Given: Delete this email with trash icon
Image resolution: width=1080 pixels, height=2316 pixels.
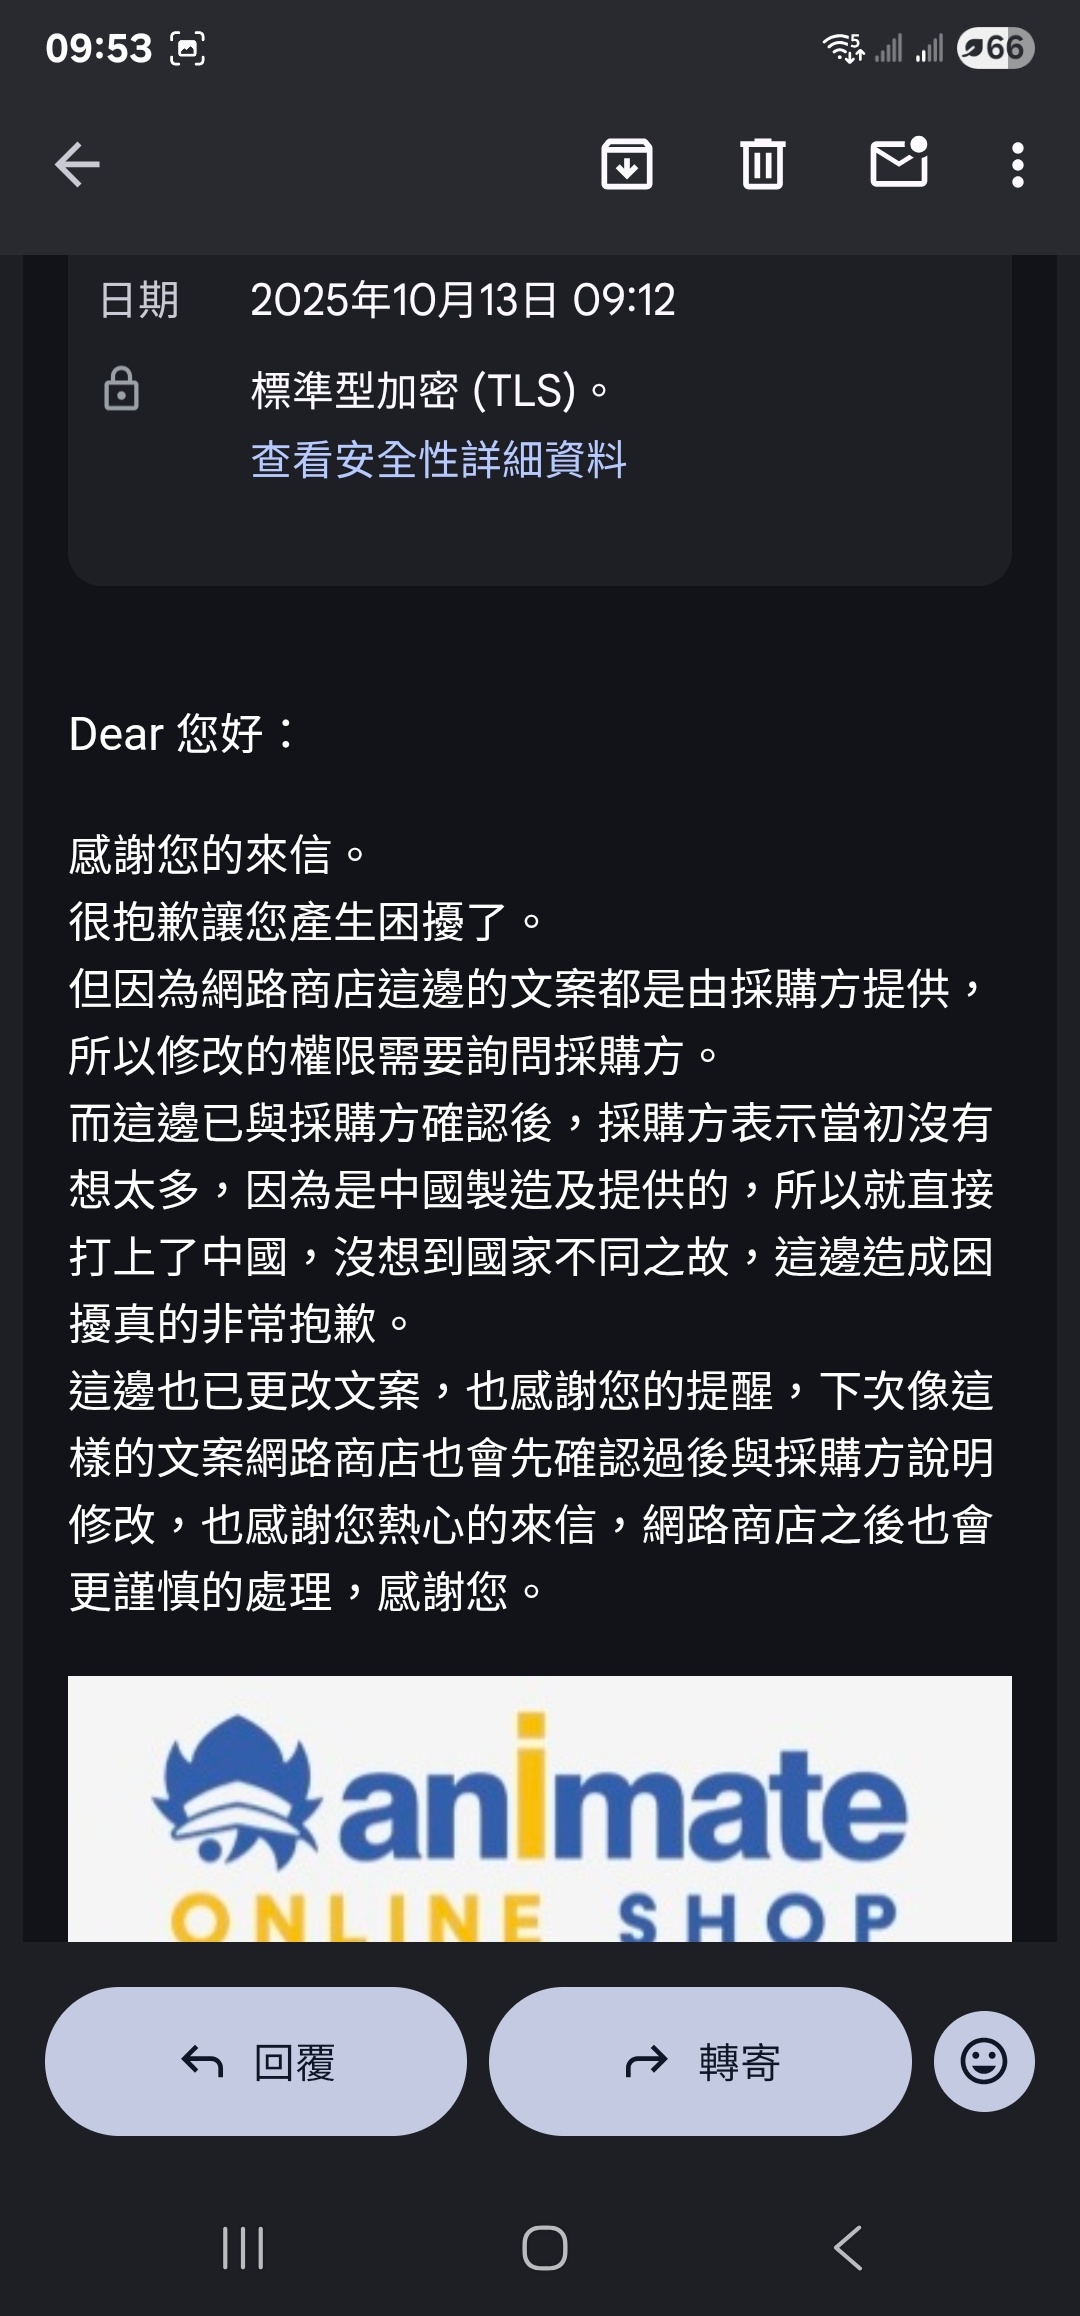Looking at the screenshot, I should pyautogui.click(x=763, y=165).
